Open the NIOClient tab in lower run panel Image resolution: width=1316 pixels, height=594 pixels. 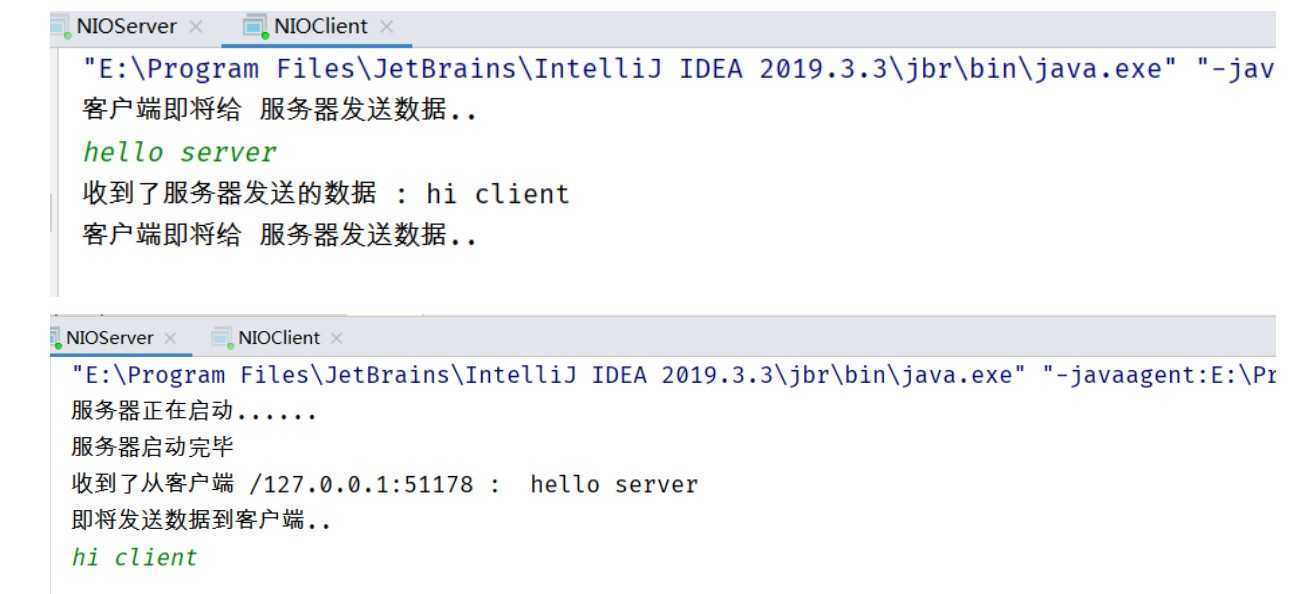point(279,338)
